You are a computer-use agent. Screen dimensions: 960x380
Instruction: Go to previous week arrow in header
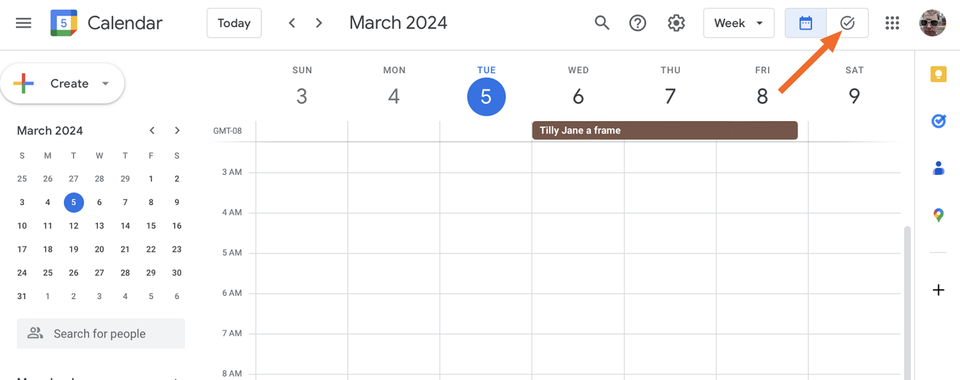click(x=292, y=23)
